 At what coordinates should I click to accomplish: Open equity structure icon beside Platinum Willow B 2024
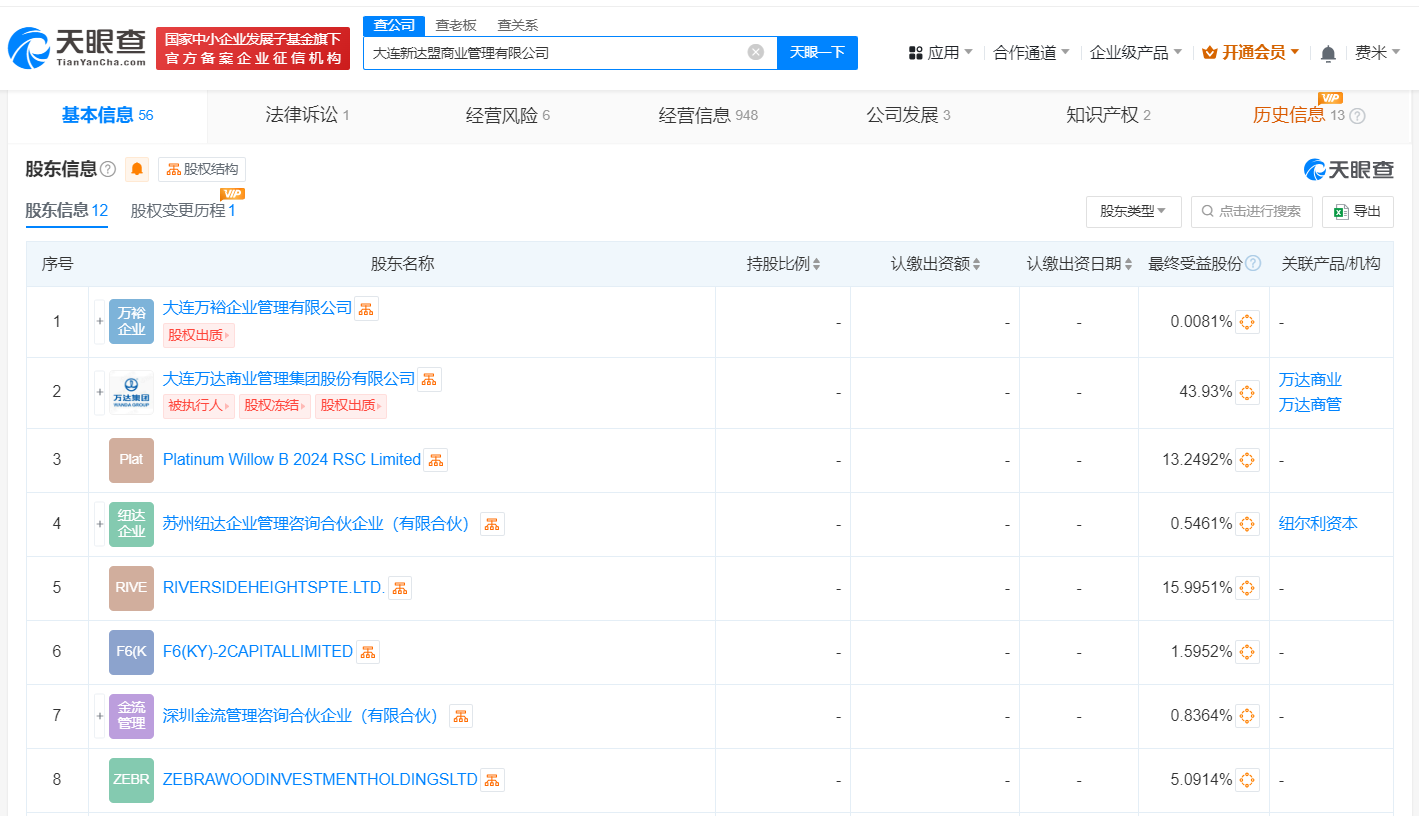435,460
